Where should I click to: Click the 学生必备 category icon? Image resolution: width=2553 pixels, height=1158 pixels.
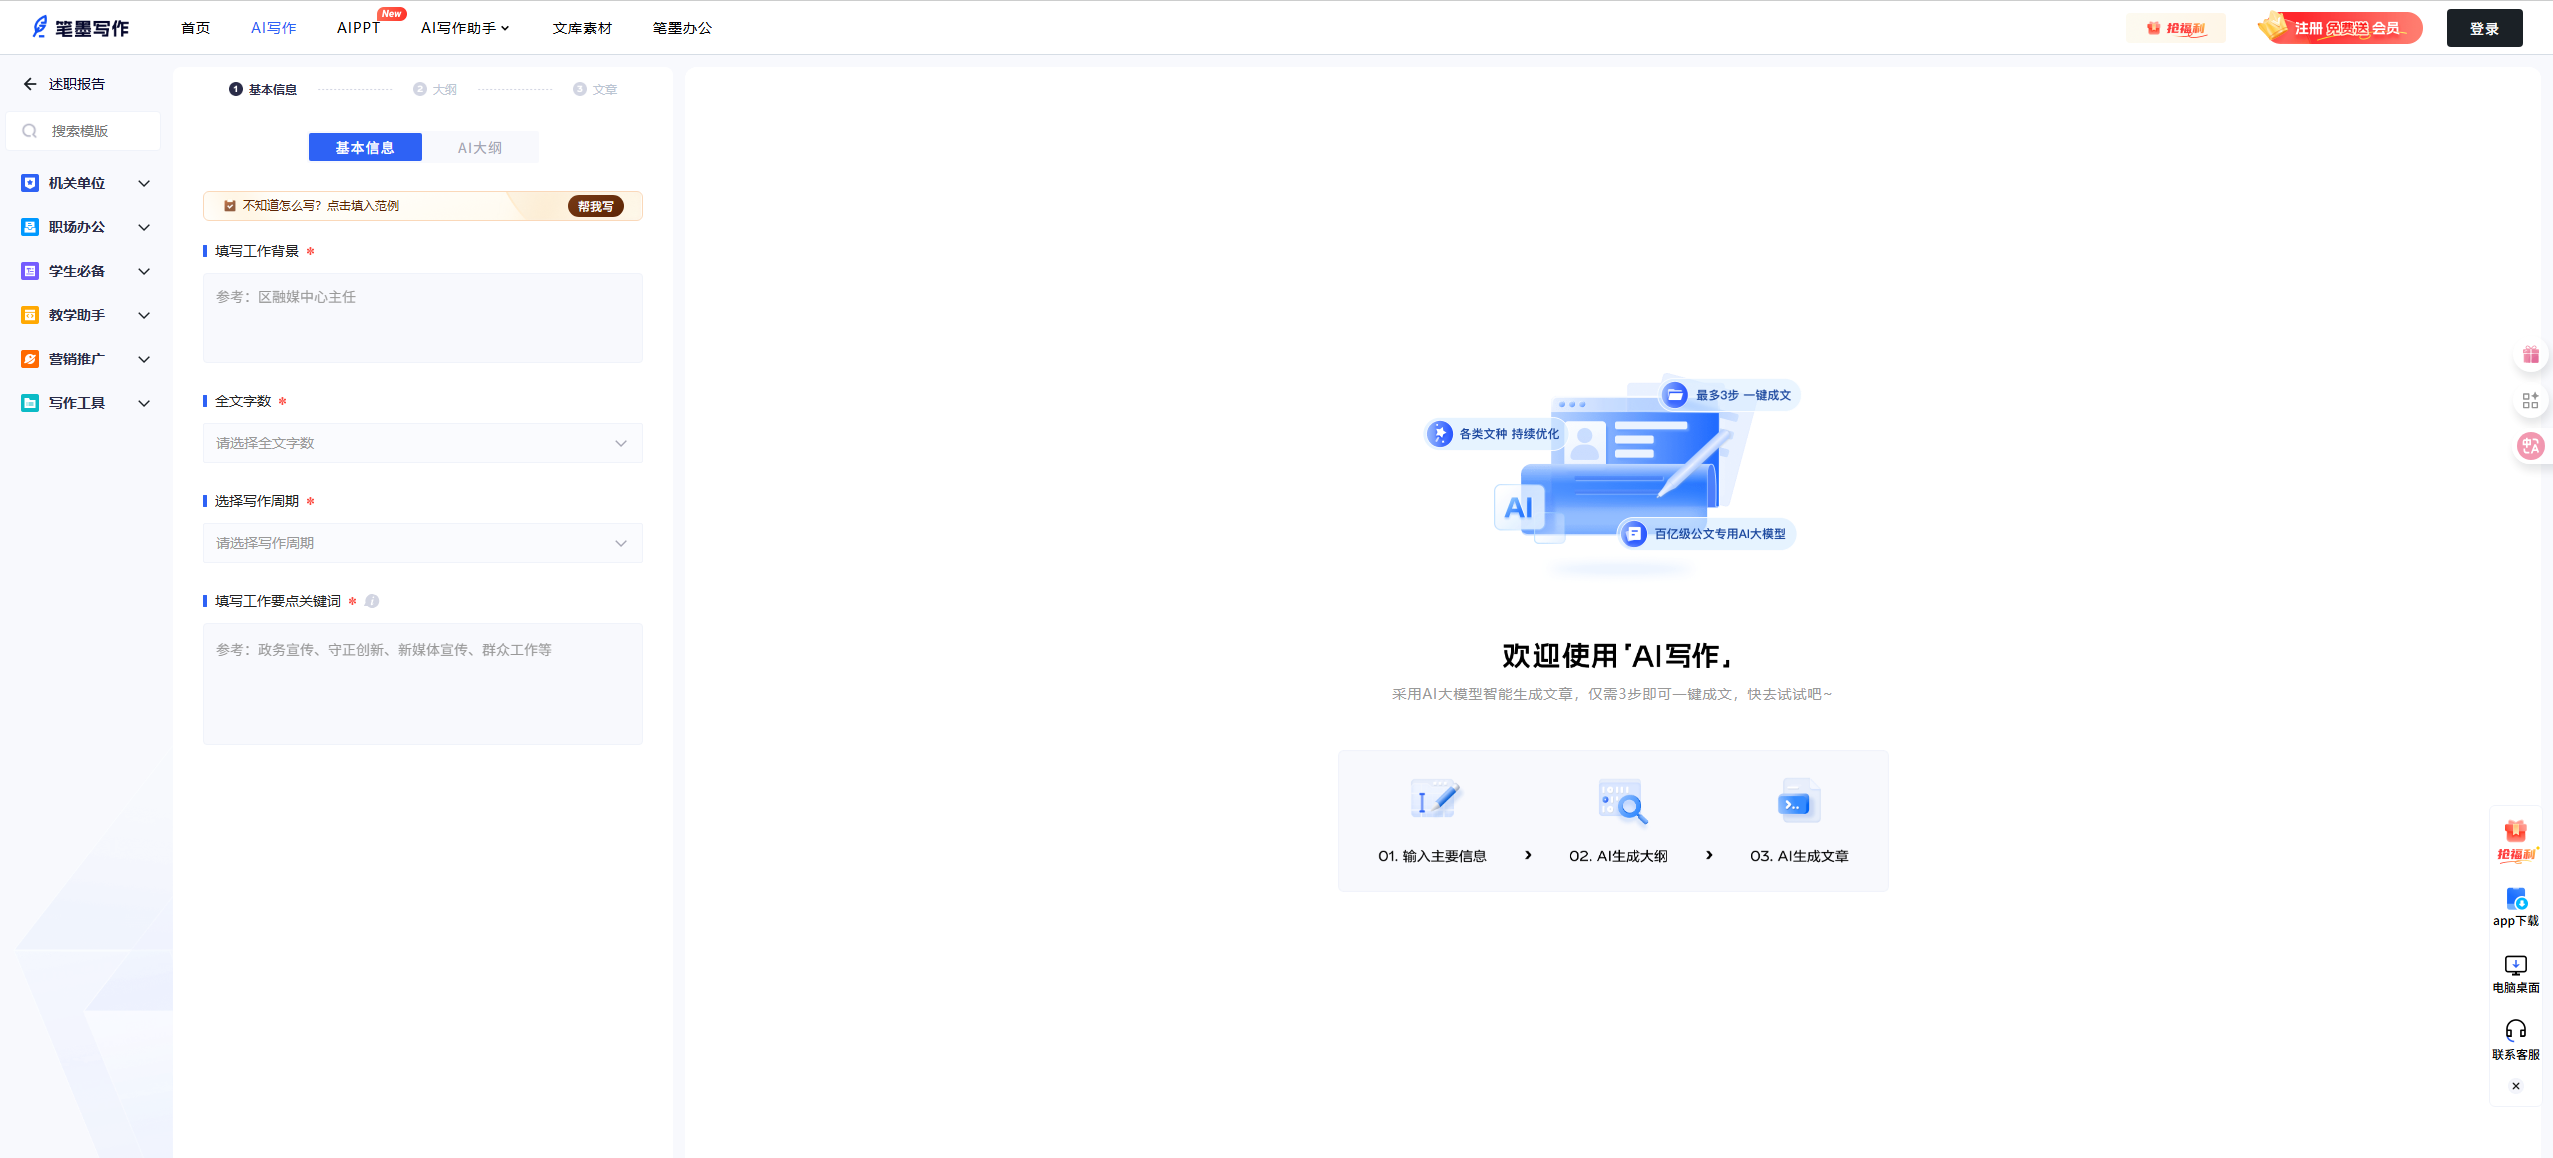tap(30, 271)
